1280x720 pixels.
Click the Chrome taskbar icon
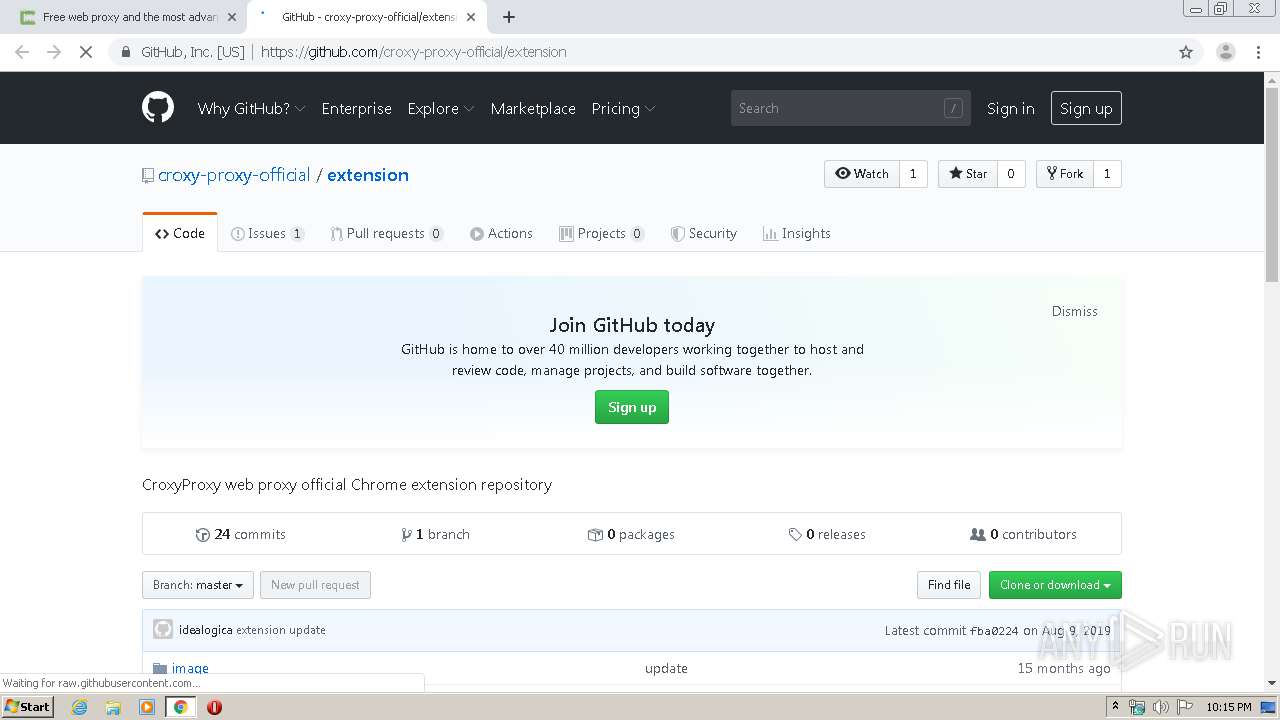click(x=180, y=707)
